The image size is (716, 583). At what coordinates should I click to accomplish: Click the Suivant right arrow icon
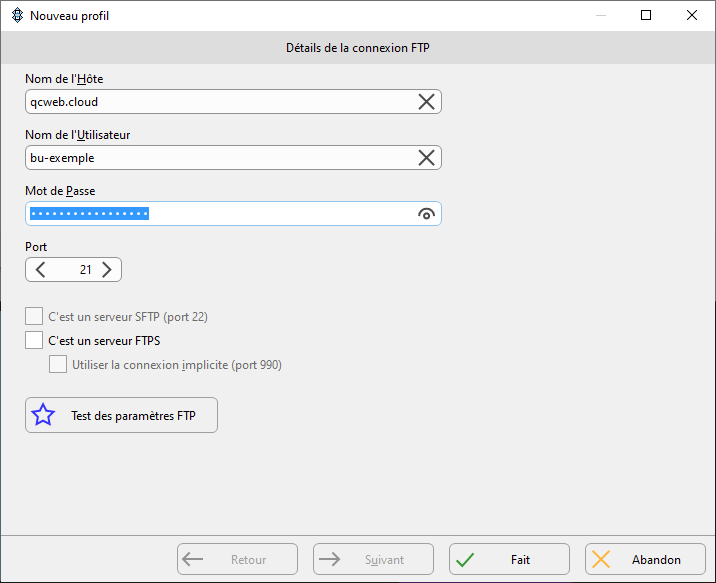point(329,559)
